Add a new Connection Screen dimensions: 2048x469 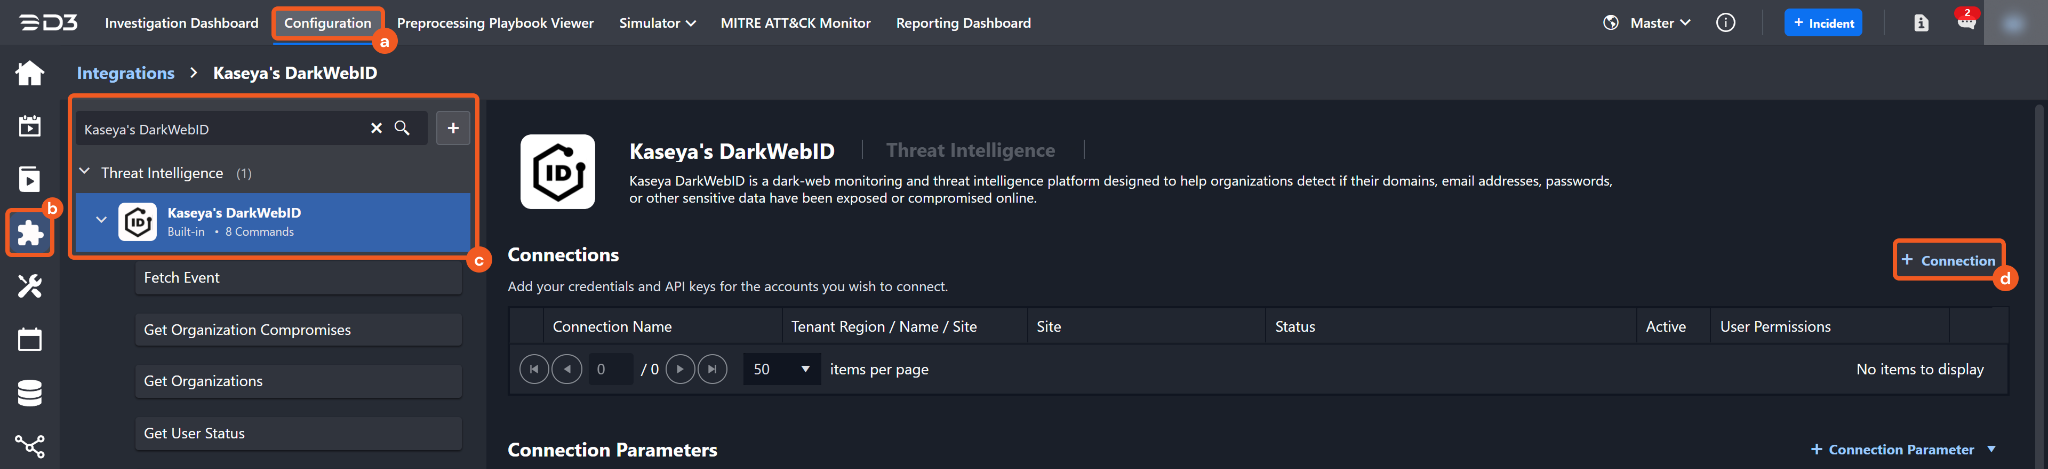click(1948, 260)
